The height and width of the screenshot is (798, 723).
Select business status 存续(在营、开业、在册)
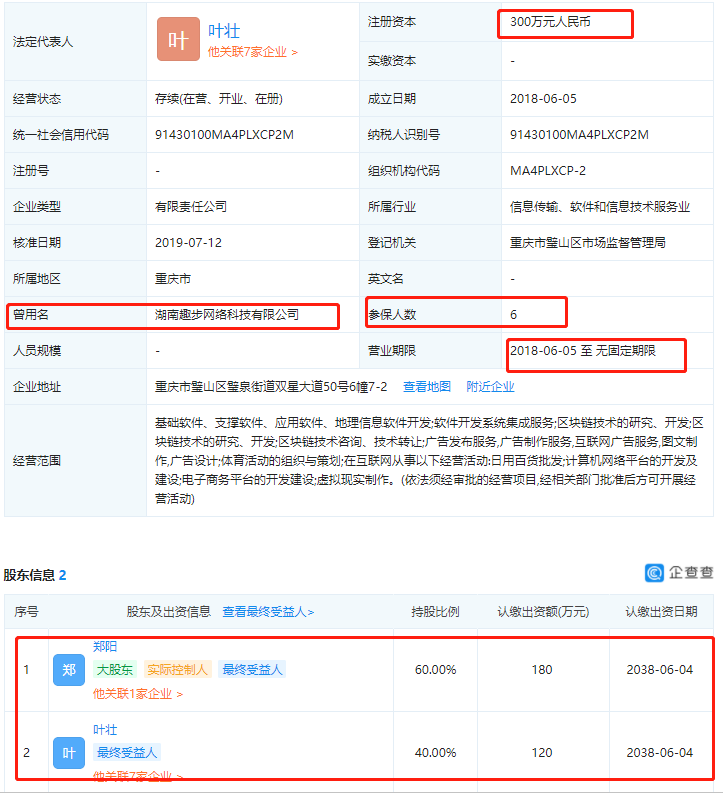(x=219, y=99)
